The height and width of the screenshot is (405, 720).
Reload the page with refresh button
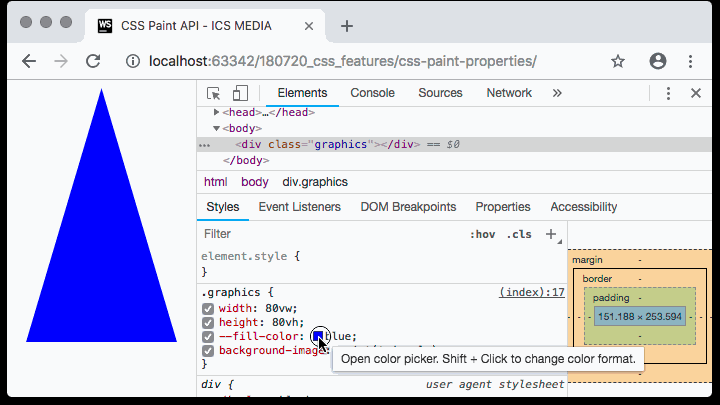[x=93, y=61]
